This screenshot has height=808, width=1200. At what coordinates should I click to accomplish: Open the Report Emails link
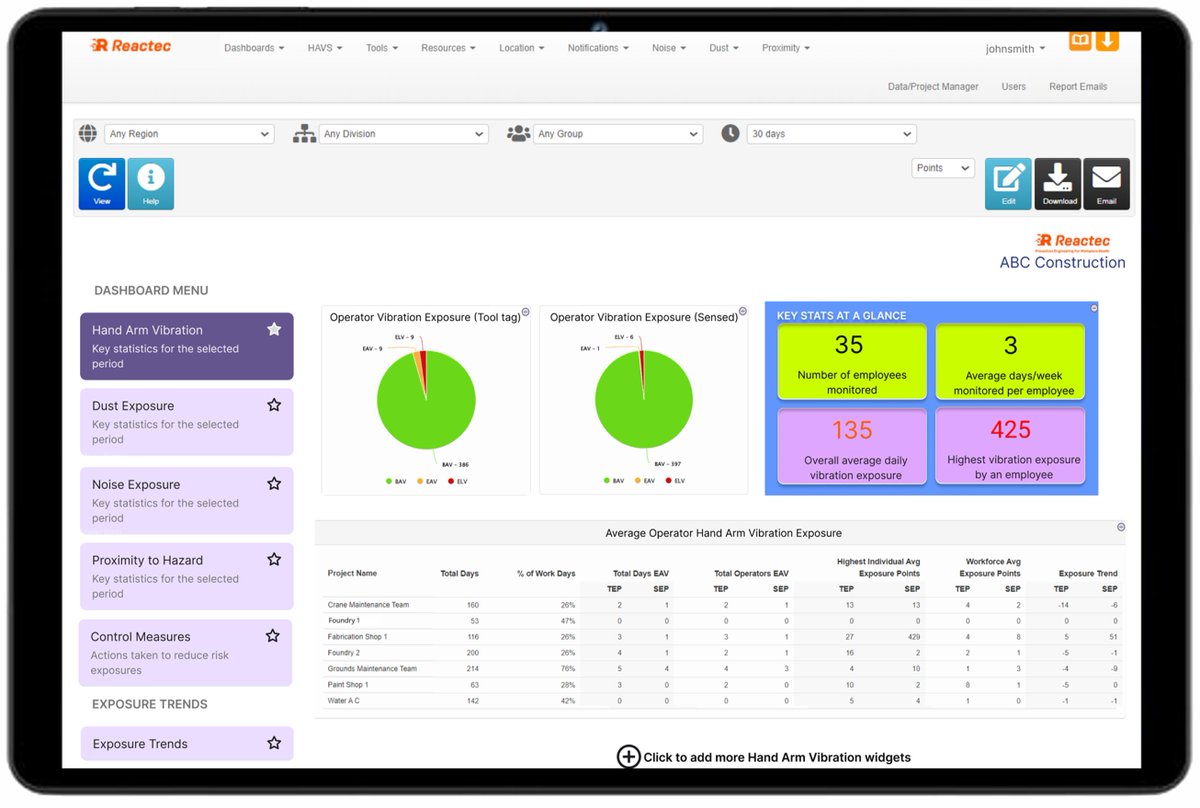(x=1078, y=87)
